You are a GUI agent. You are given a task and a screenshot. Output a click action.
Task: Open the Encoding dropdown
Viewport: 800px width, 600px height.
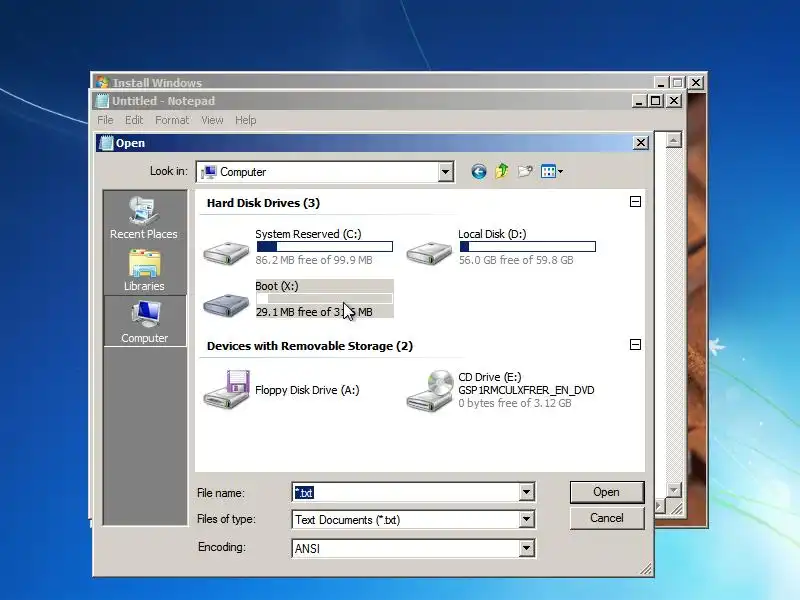pyautogui.click(x=527, y=548)
